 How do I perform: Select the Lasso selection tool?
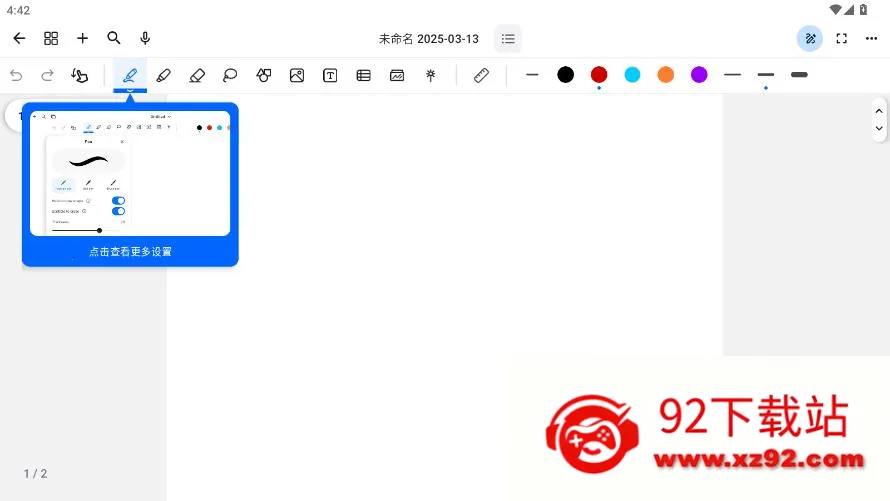(x=230, y=75)
